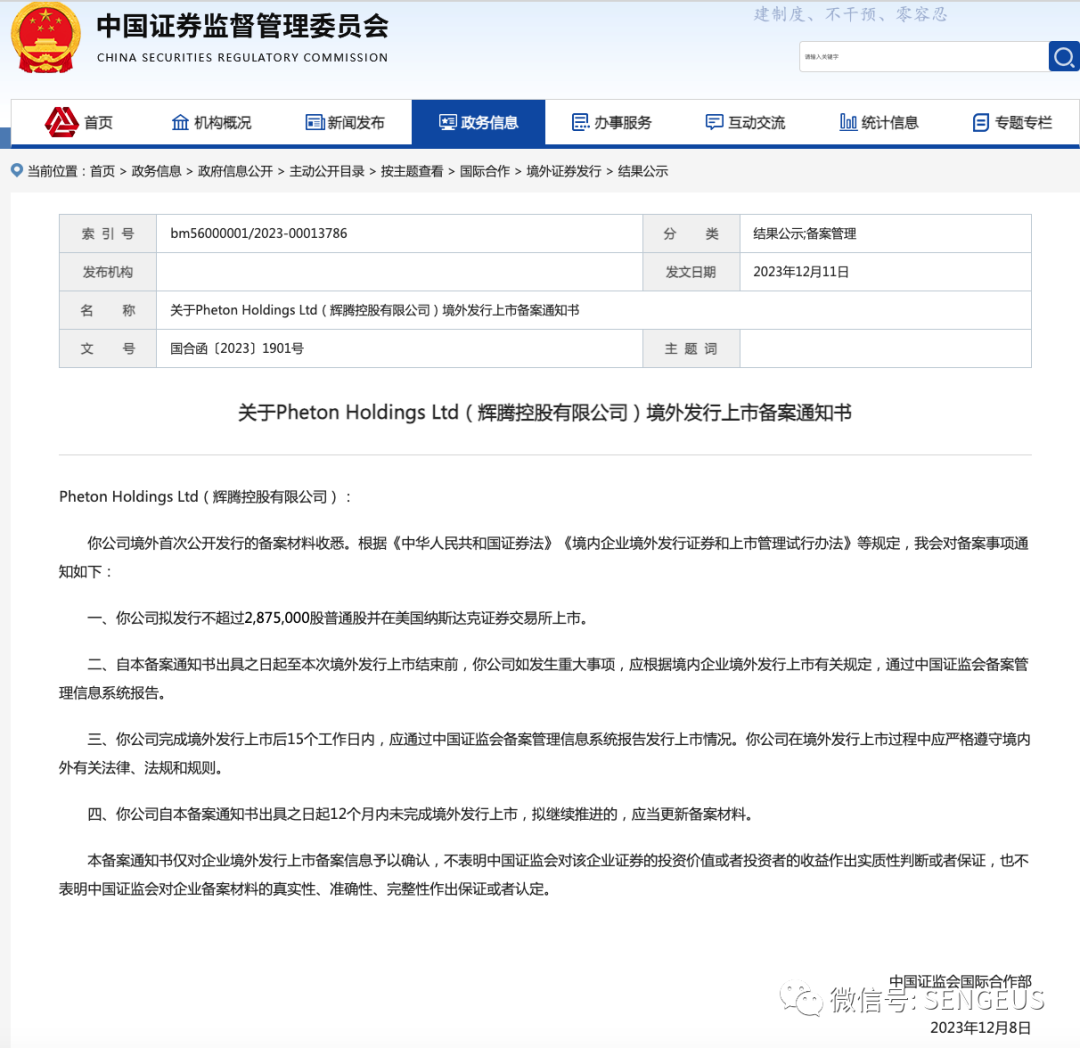
Task: Click the blue search magnifier button
Action: click(x=1063, y=56)
